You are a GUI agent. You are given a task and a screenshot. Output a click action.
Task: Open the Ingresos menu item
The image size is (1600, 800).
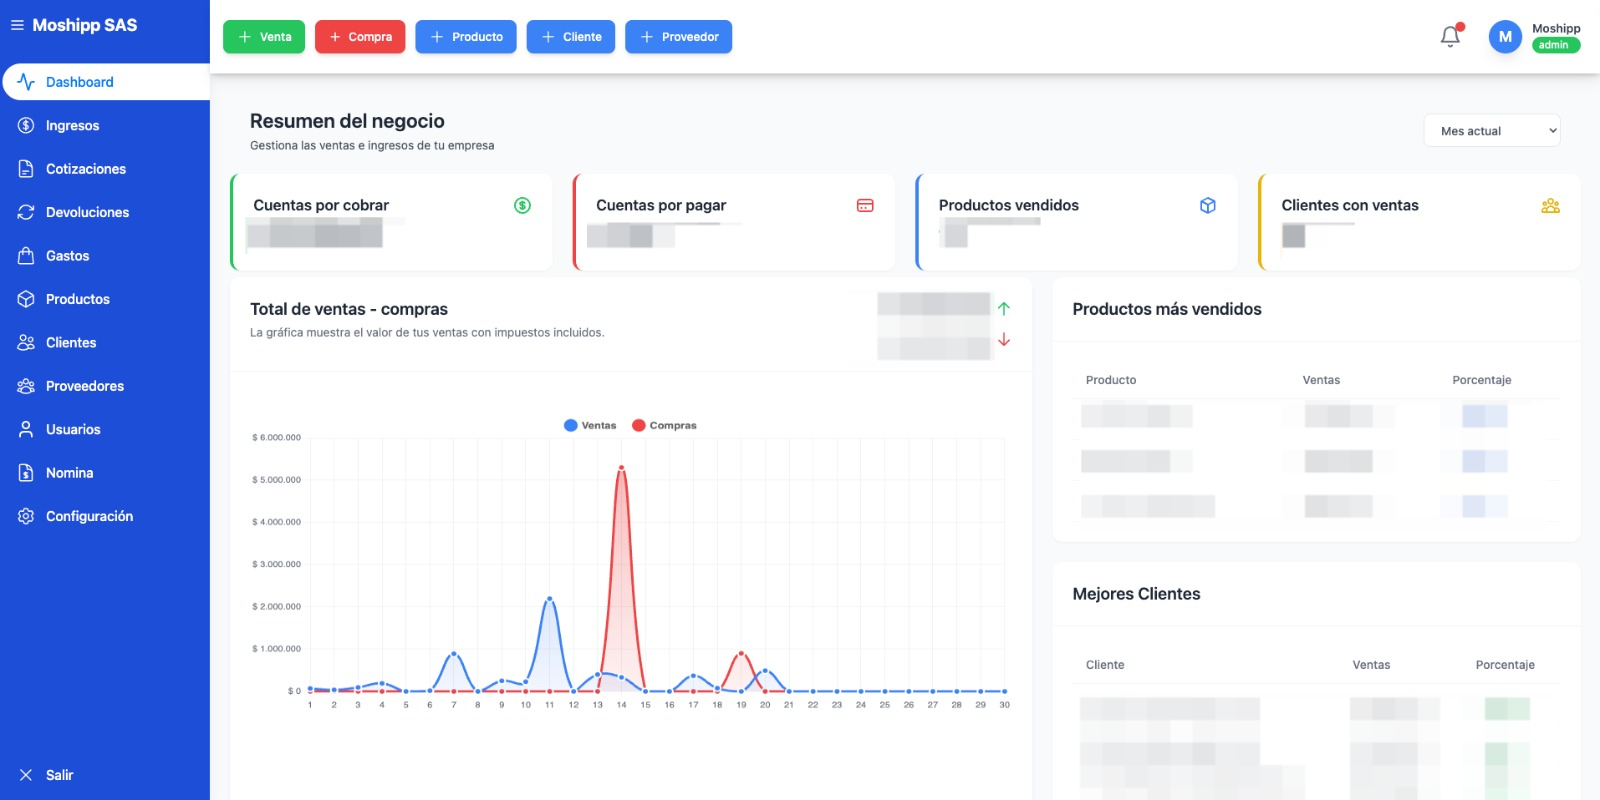72,126
